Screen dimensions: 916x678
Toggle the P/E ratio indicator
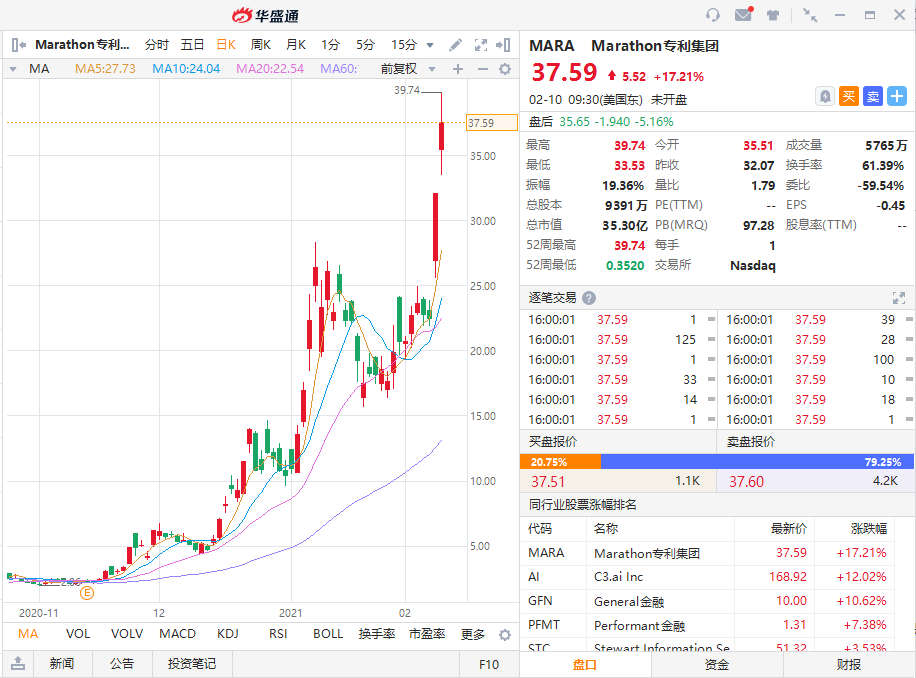coord(427,634)
